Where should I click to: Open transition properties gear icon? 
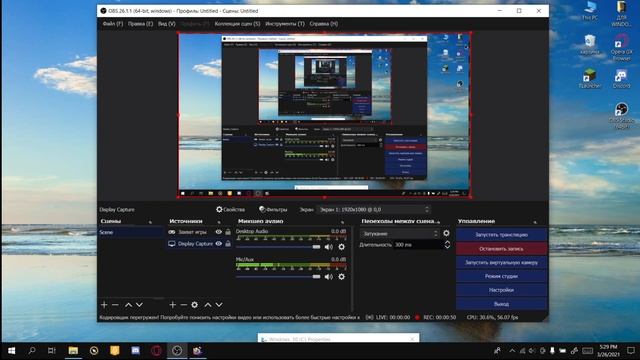447,233
